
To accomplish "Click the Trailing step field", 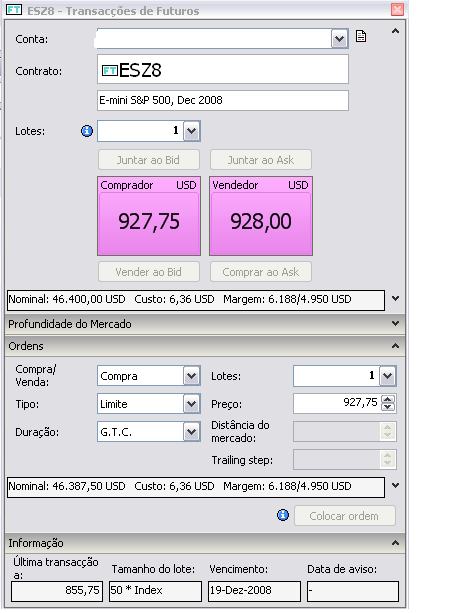I will pyautogui.click(x=345, y=459).
